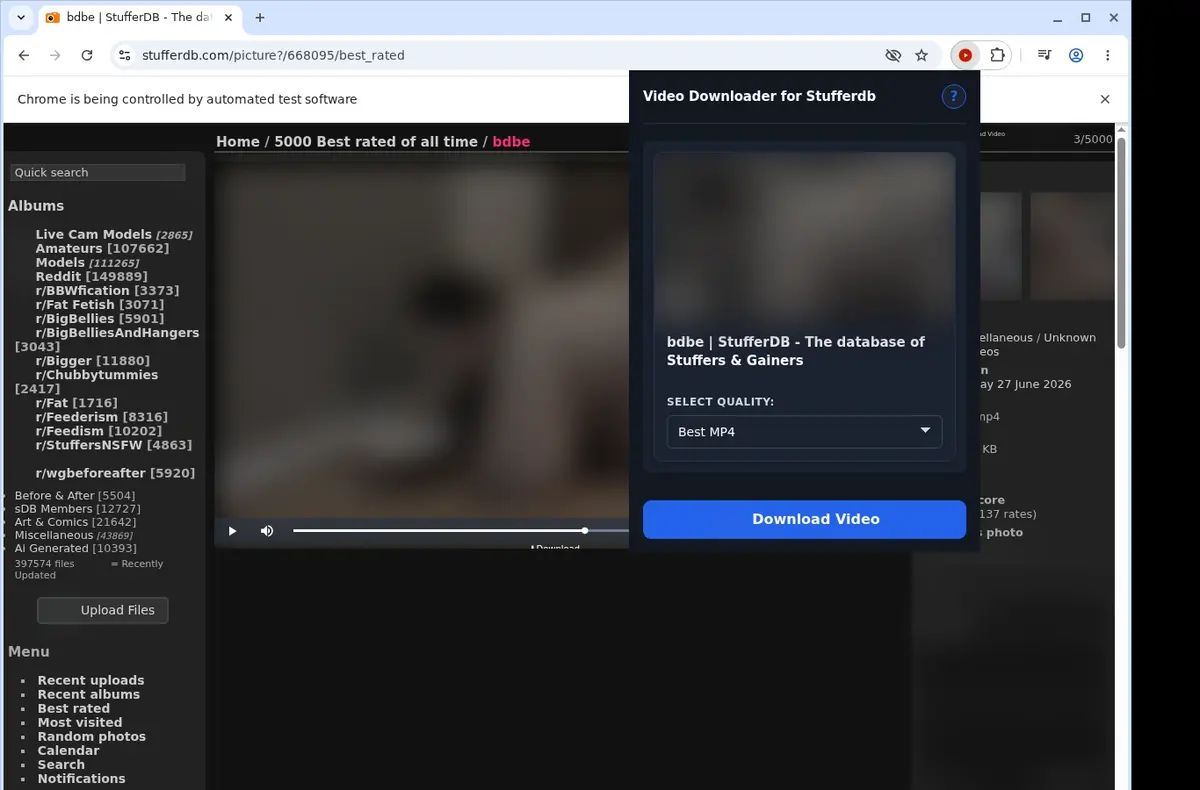Play the video with the play button
The width and height of the screenshot is (1200, 790).
[232, 531]
